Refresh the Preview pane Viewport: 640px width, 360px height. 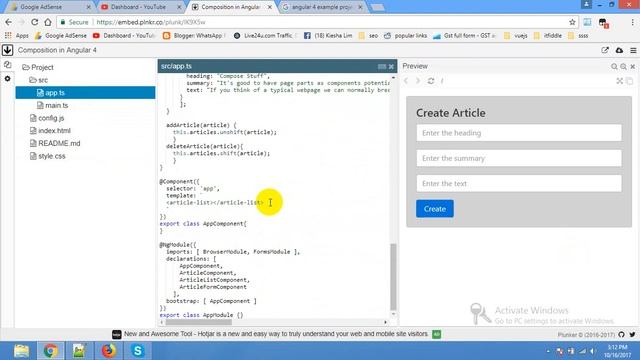pyautogui.click(x=431, y=81)
